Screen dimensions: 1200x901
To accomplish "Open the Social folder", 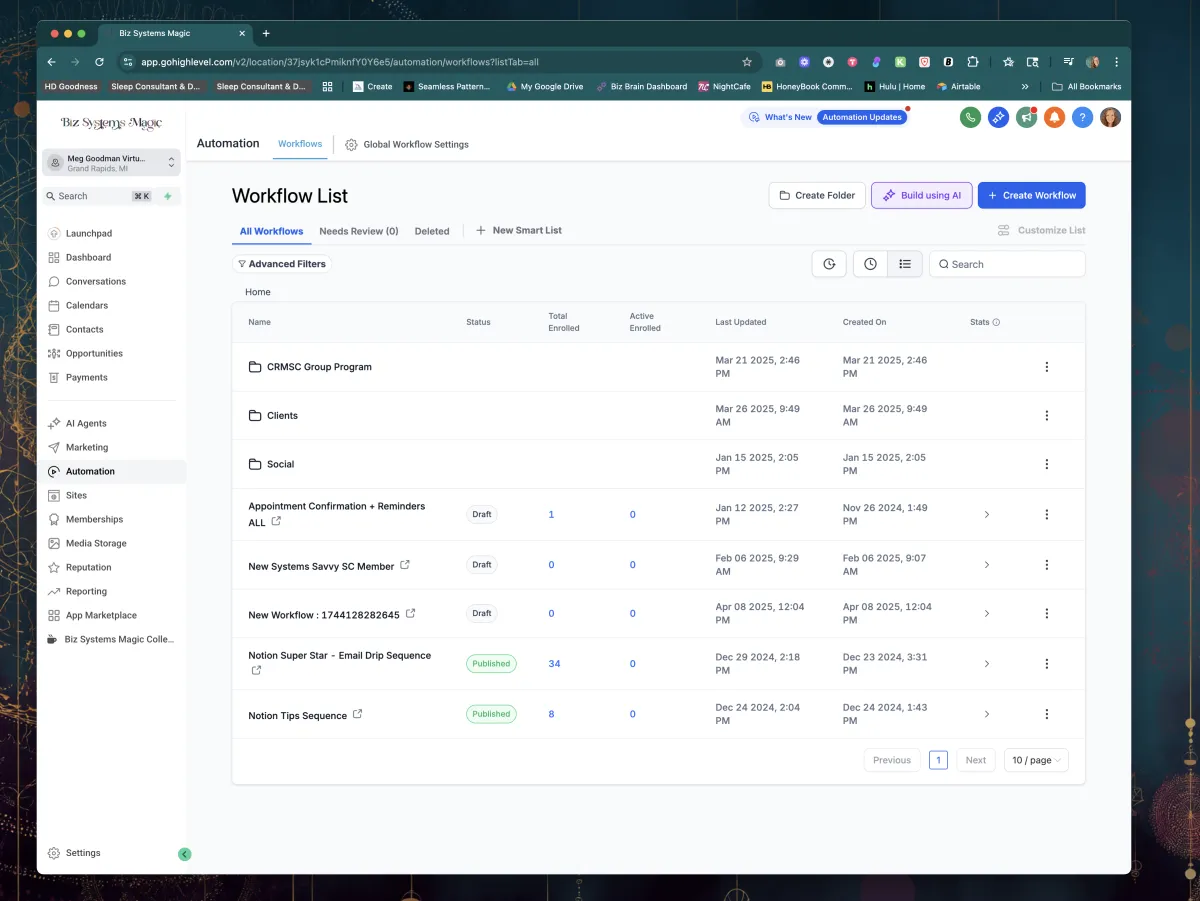I will pos(280,464).
